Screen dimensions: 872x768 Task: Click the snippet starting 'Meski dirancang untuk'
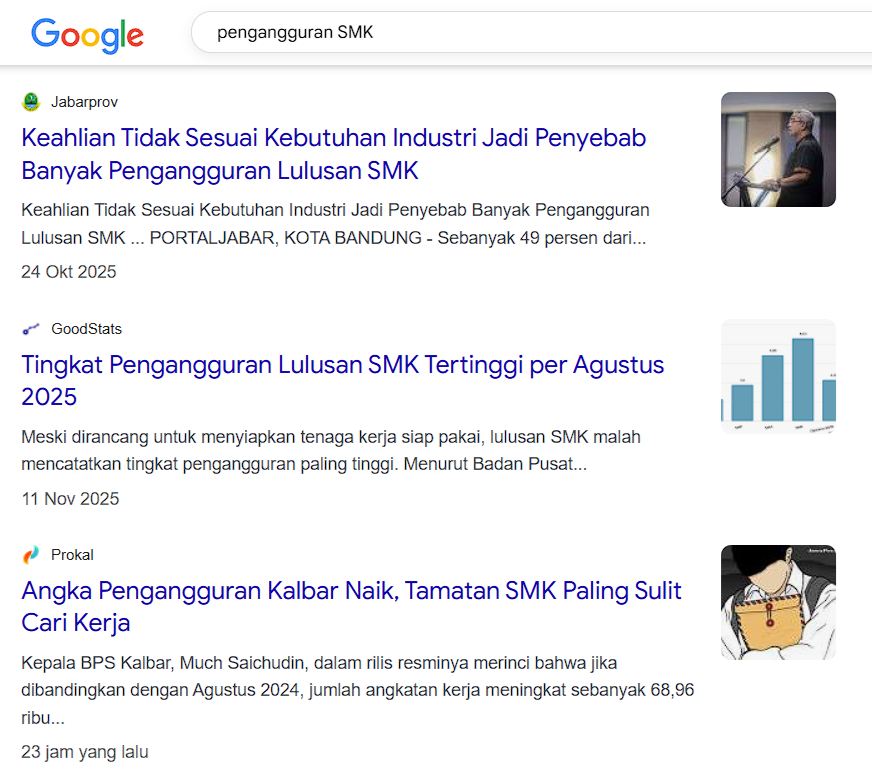331,450
